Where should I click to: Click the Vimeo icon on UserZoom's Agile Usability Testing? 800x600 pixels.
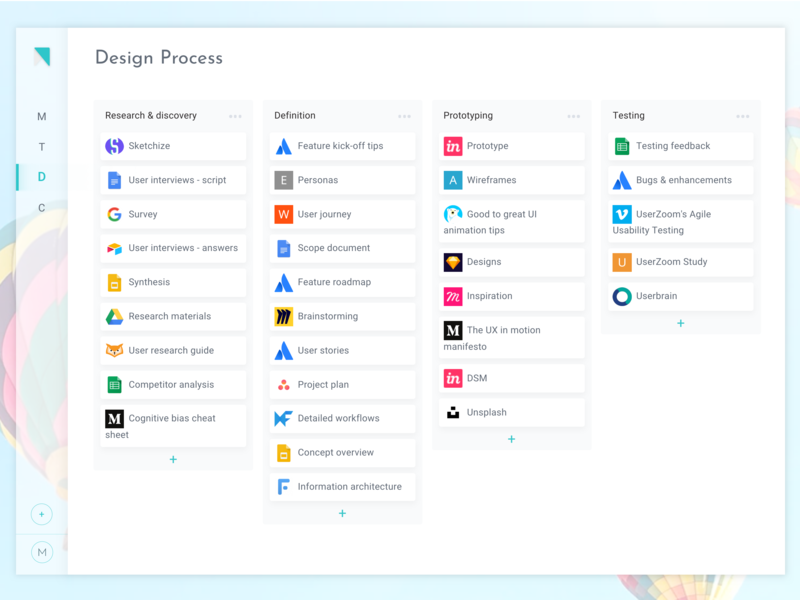point(622,214)
